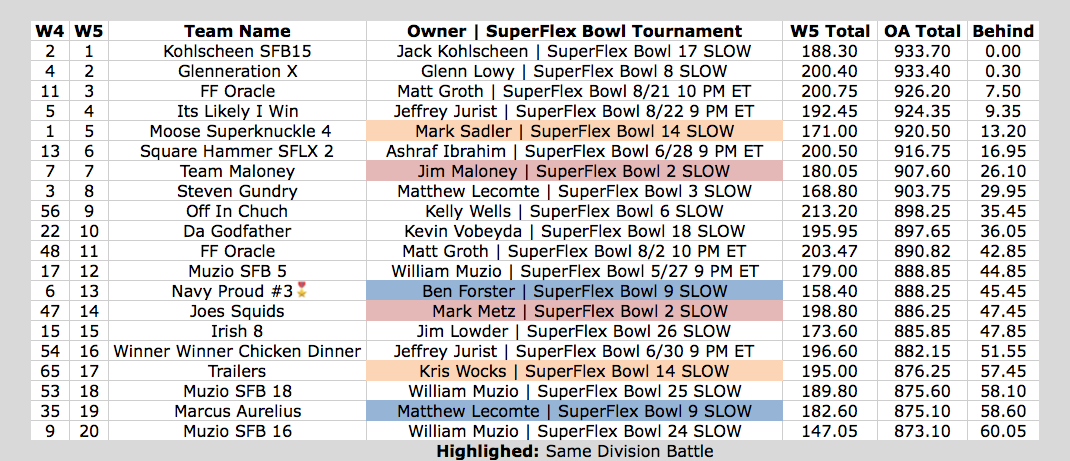Click the 213.20 W5 Total value
The image size is (1070, 461).
click(x=830, y=211)
